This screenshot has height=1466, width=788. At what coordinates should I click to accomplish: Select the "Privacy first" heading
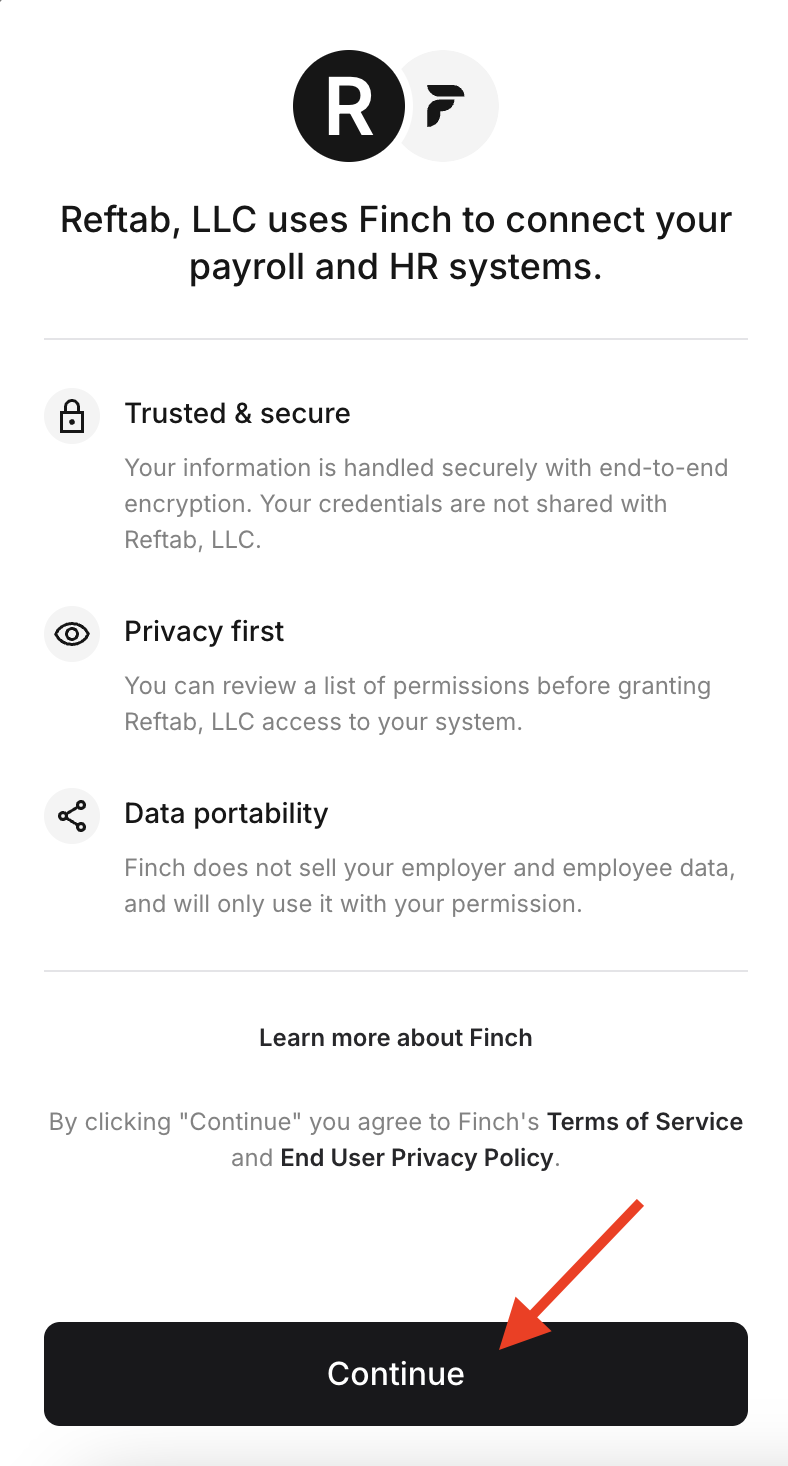(204, 631)
